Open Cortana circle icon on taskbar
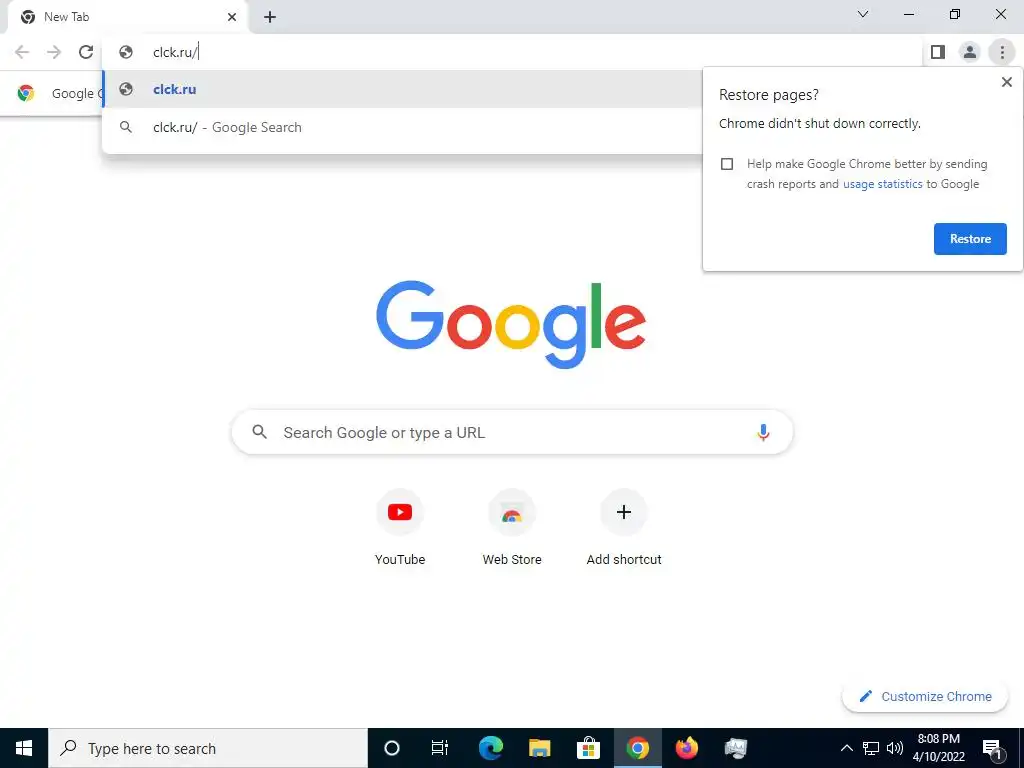 (x=392, y=748)
